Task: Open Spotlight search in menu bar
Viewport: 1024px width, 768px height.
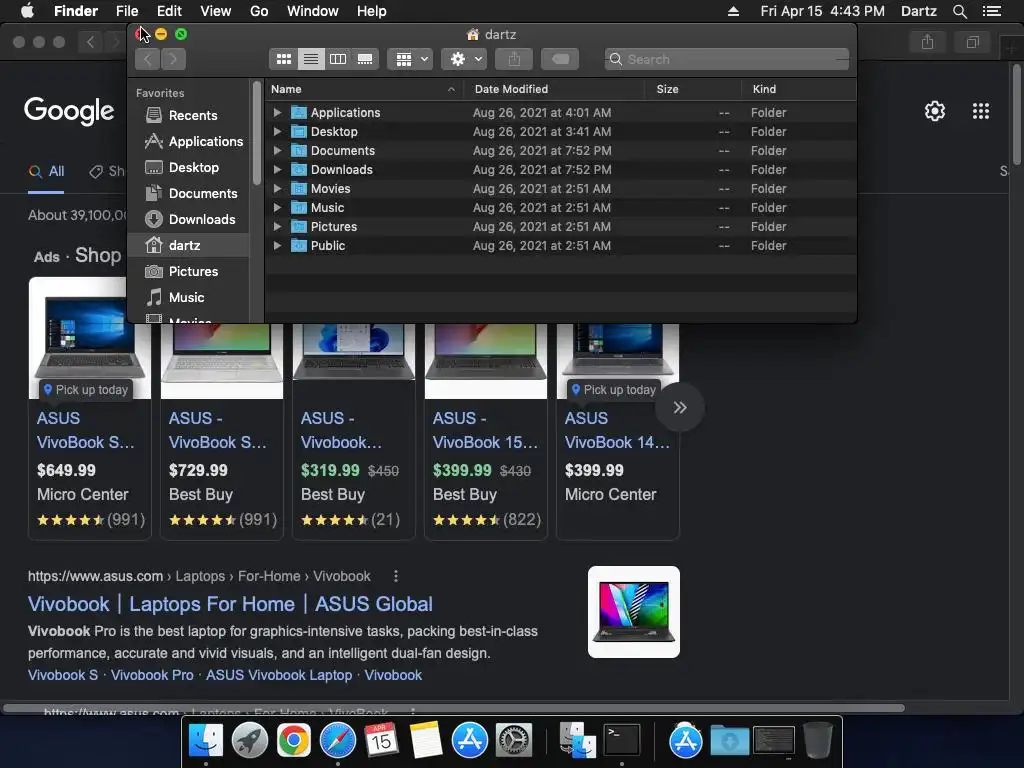Action: (959, 11)
